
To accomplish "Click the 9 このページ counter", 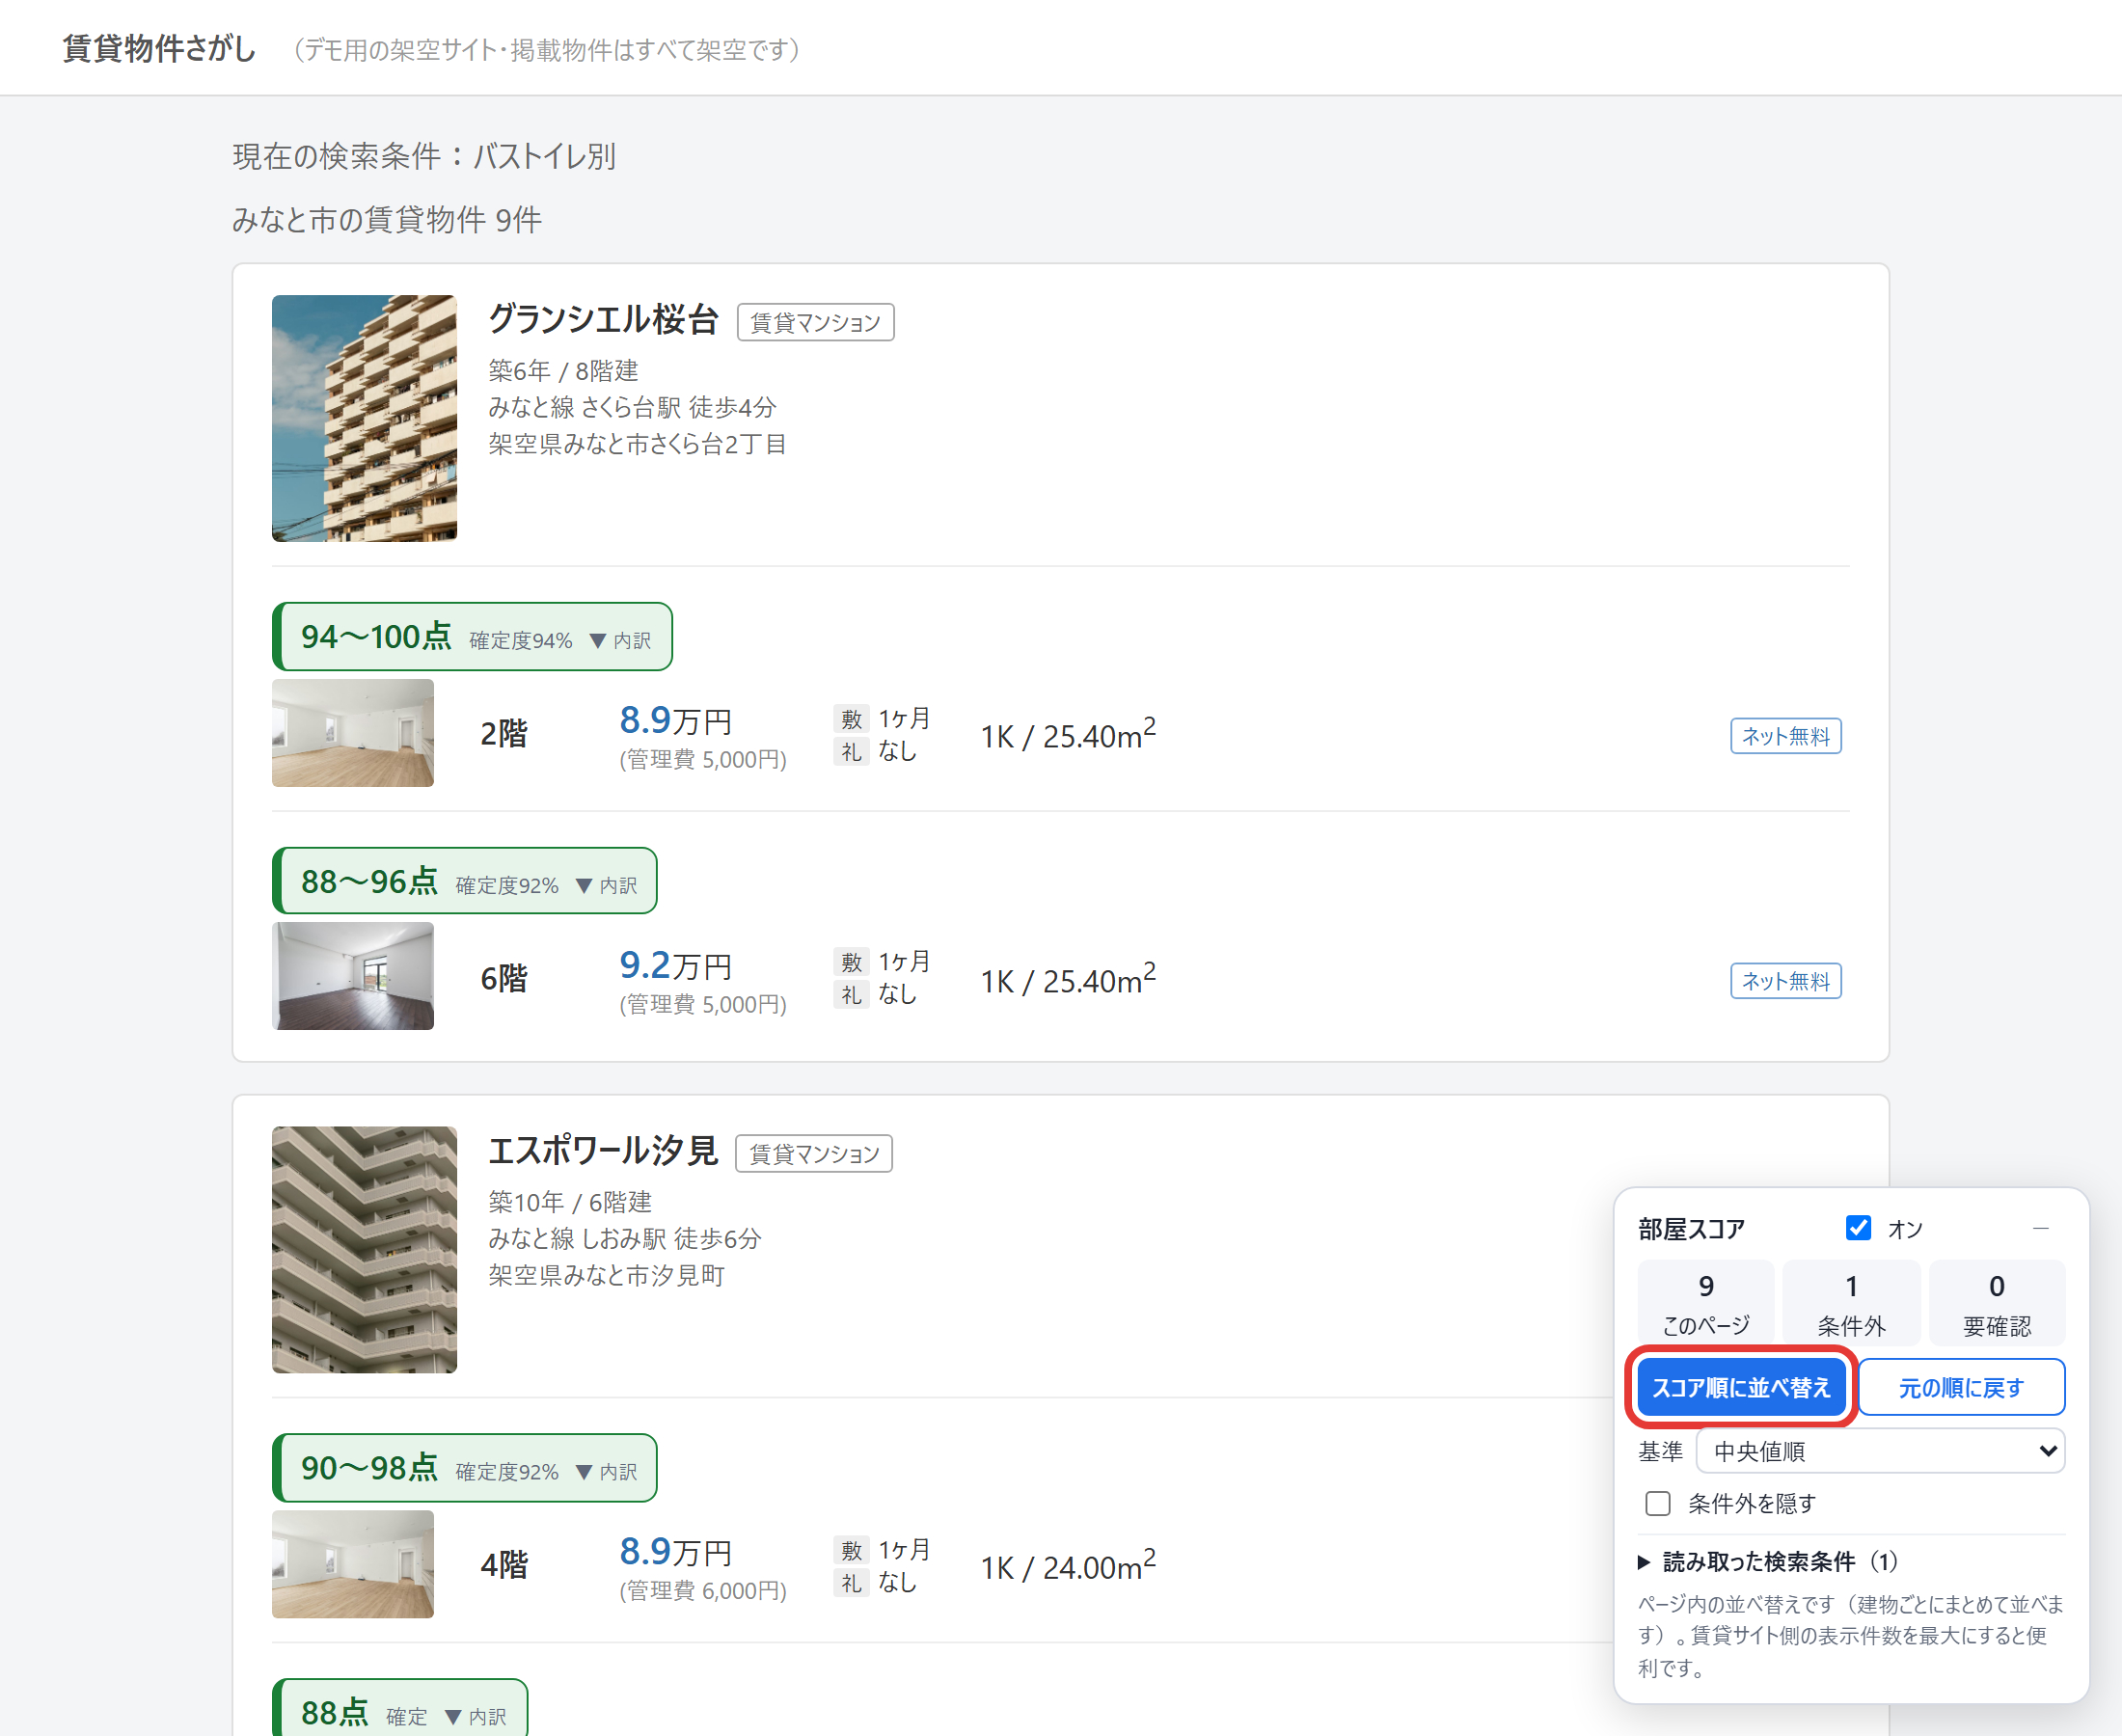I will coord(1706,1302).
